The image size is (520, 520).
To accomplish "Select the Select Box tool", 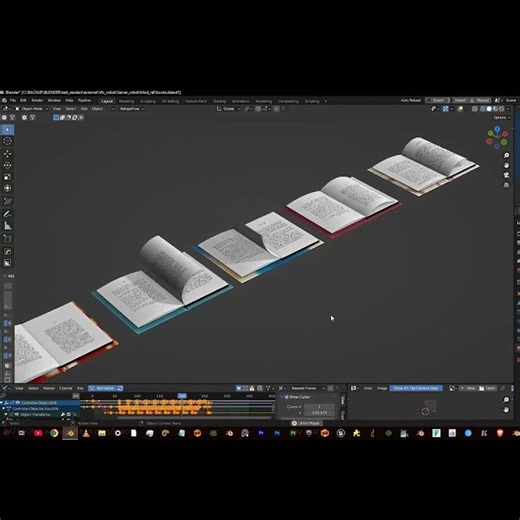I will 7,130.
